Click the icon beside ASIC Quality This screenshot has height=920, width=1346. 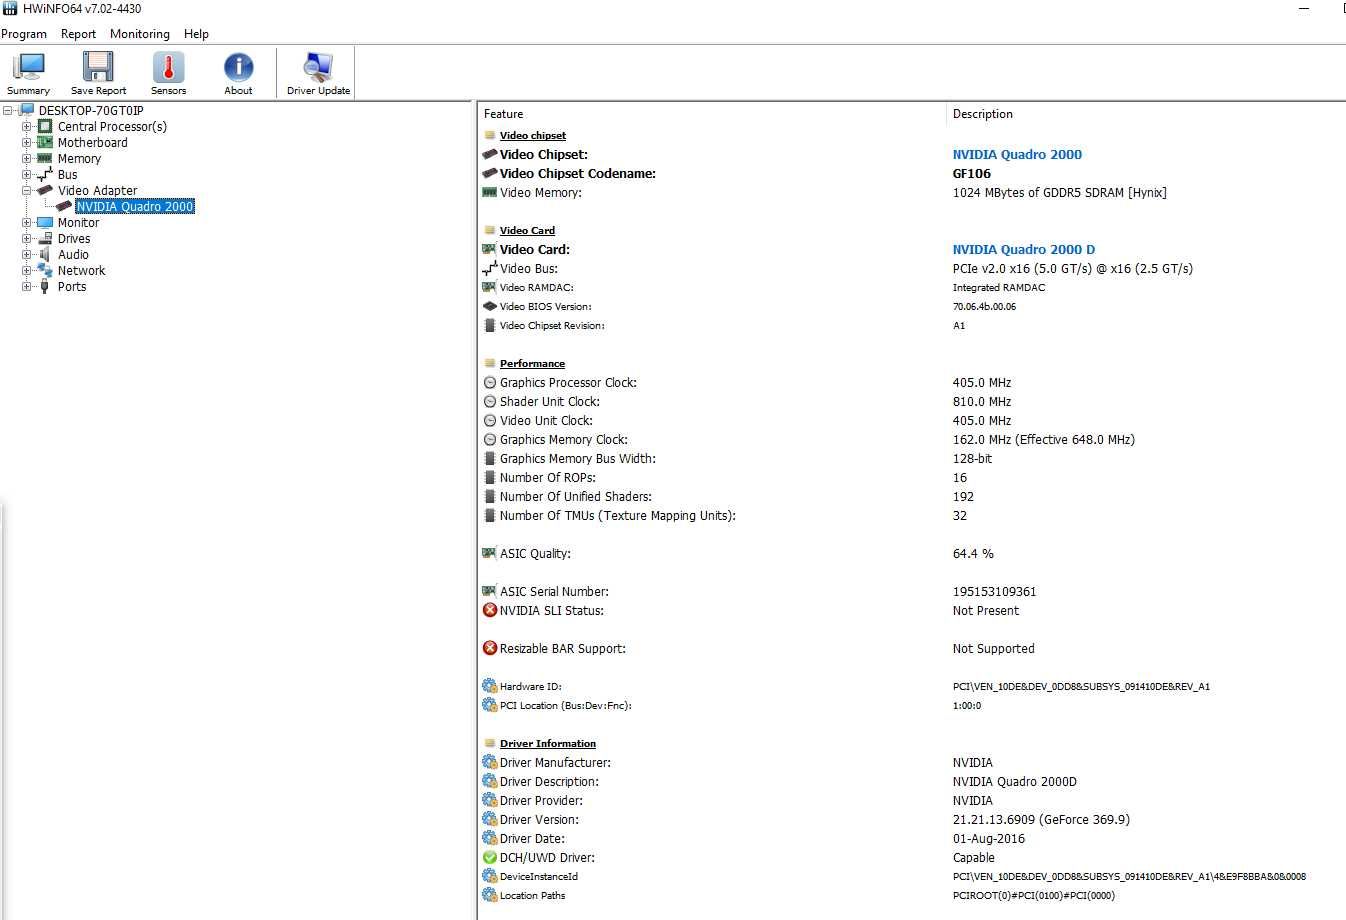point(490,554)
